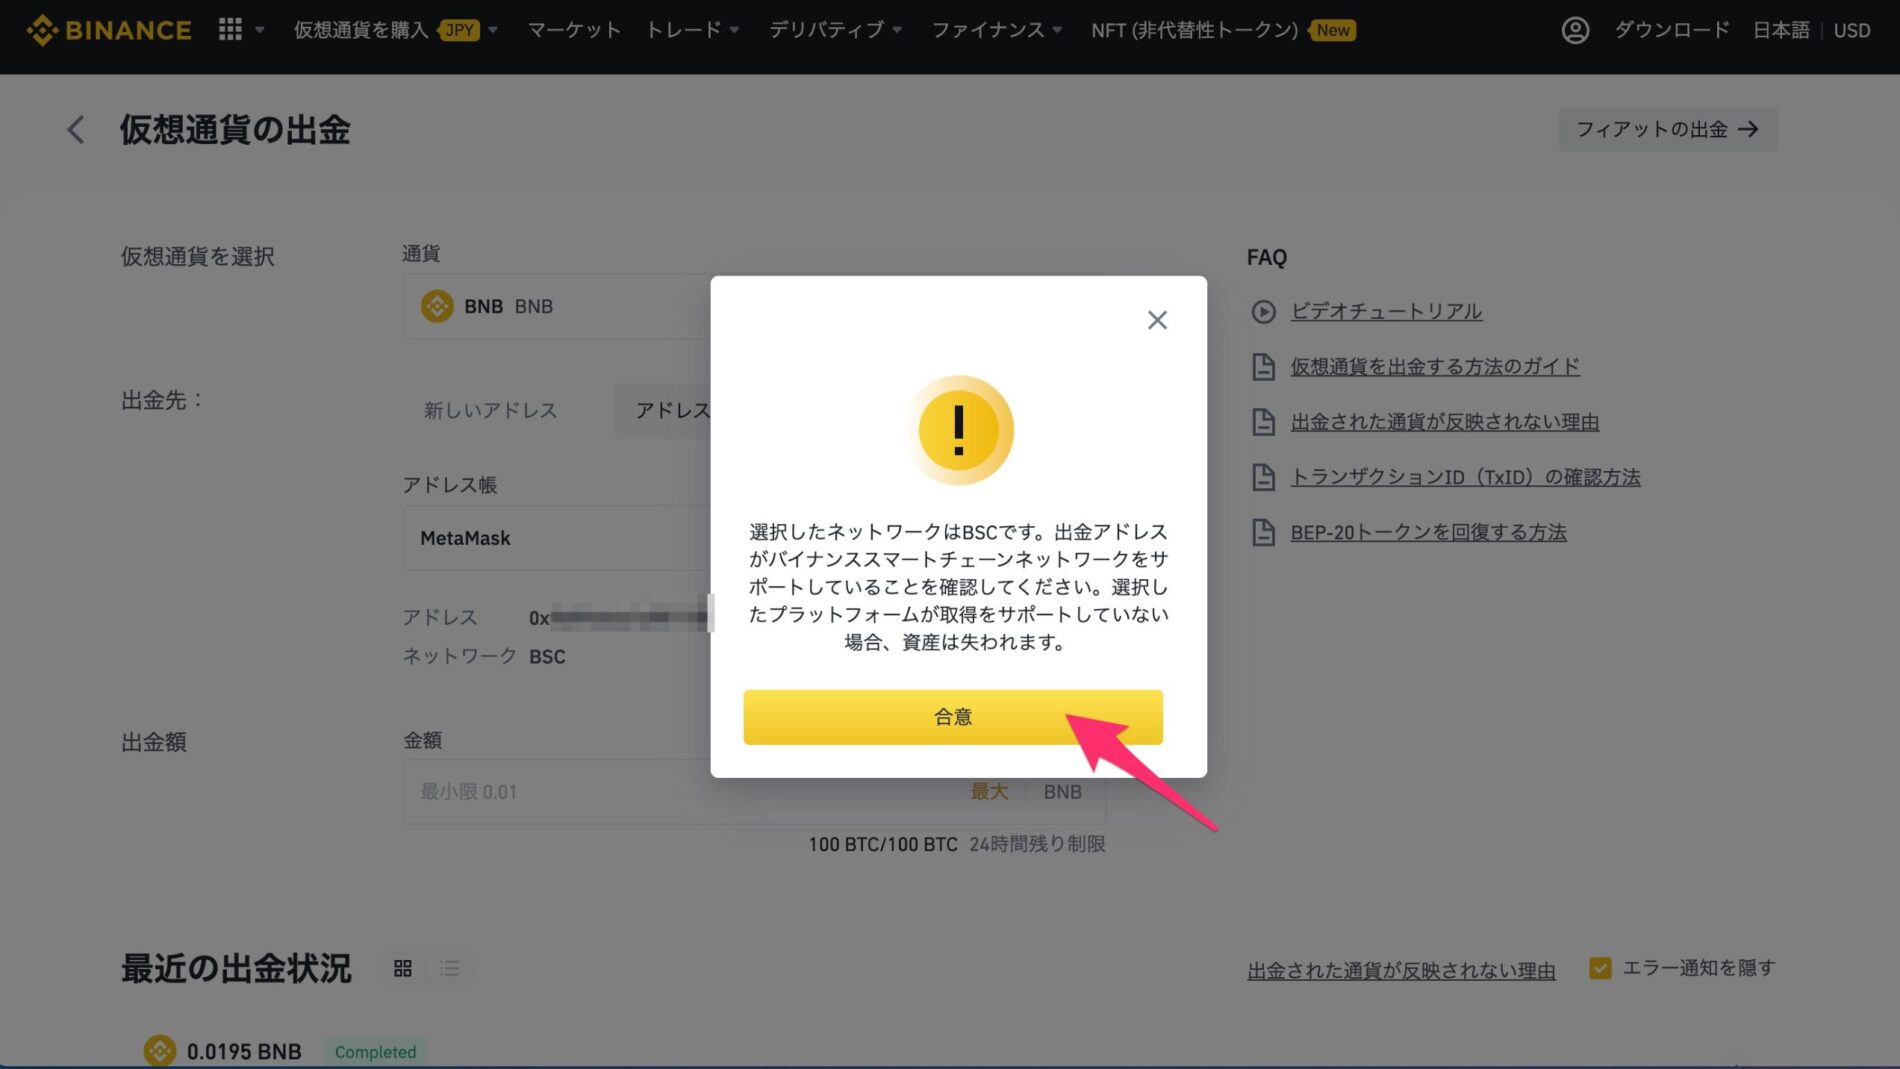This screenshot has width=1900, height=1069.
Task: Select the 新しいアドレス tab
Action: [x=490, y=410]
